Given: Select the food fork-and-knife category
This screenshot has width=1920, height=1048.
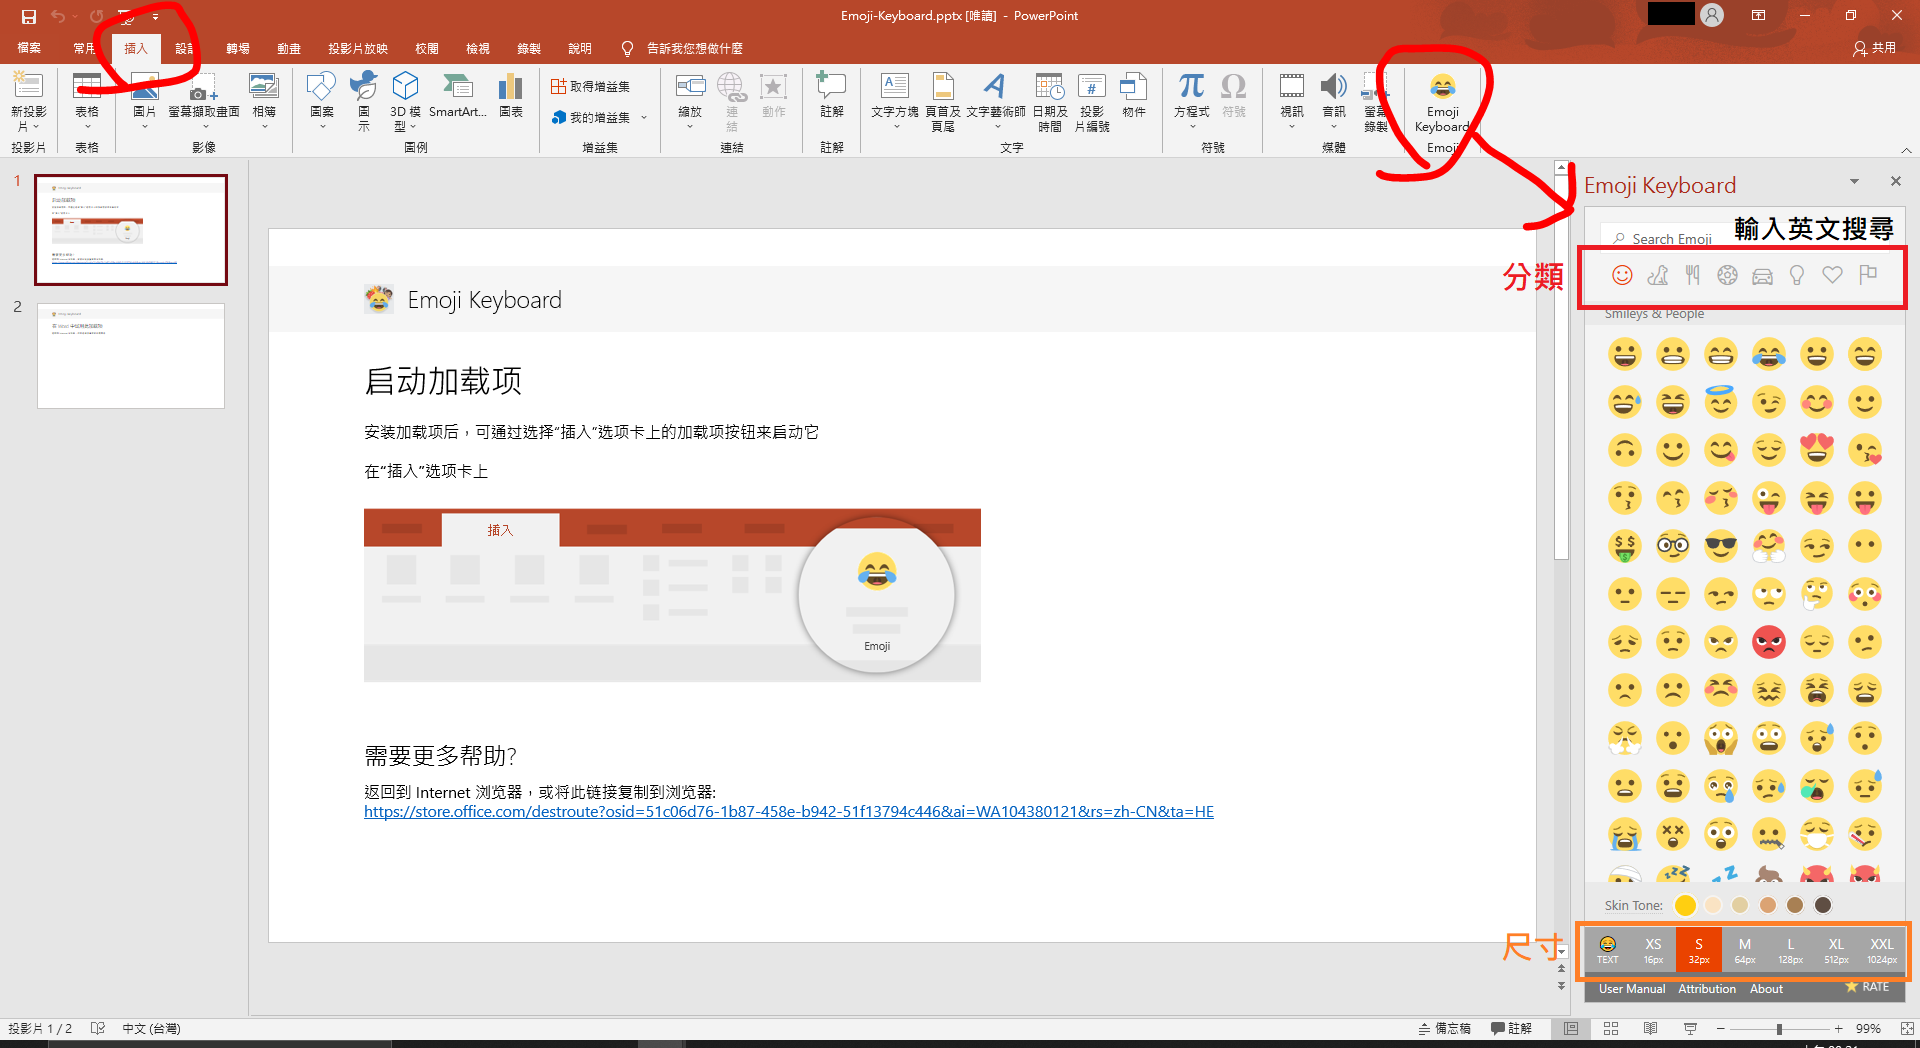Looking at the screenshot, I should point(1693,275).
